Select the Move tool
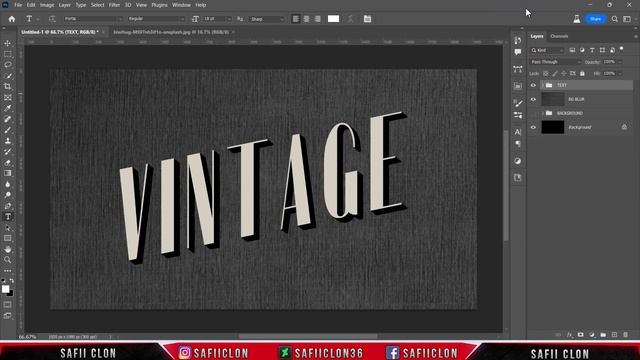This screenshot has height=360, width=640. click(8, 43)
